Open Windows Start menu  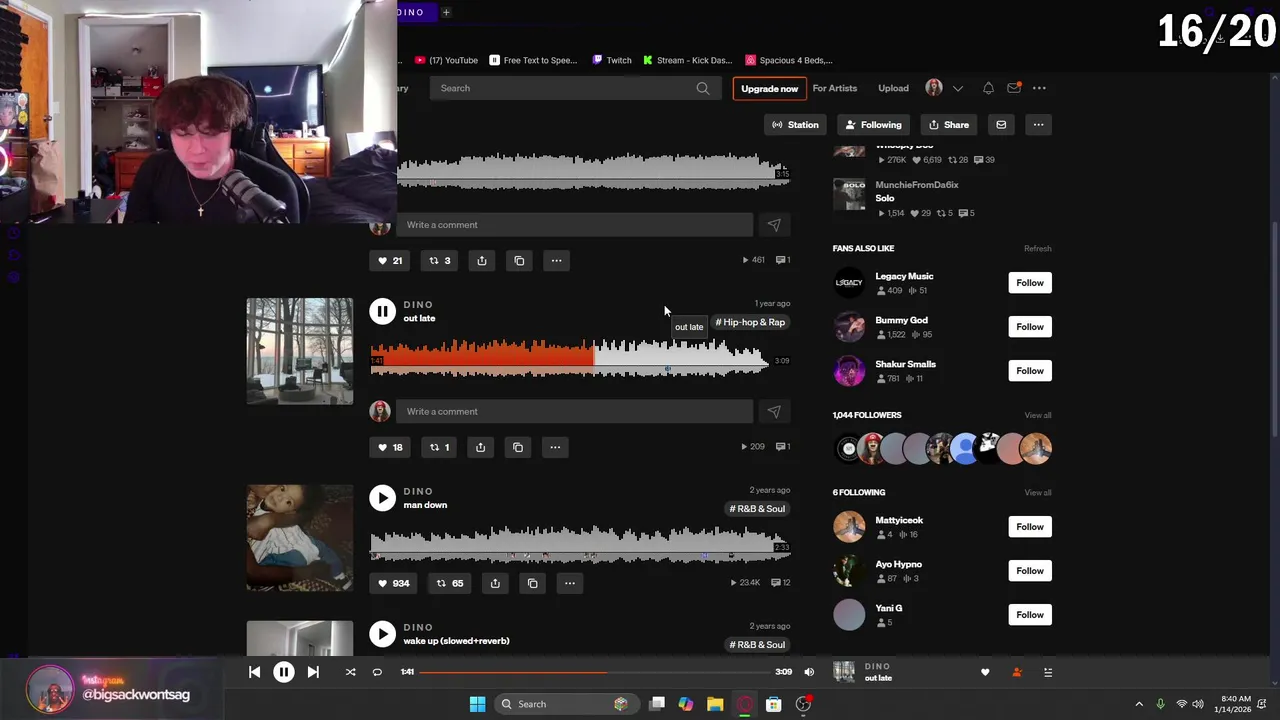[477, 704]
